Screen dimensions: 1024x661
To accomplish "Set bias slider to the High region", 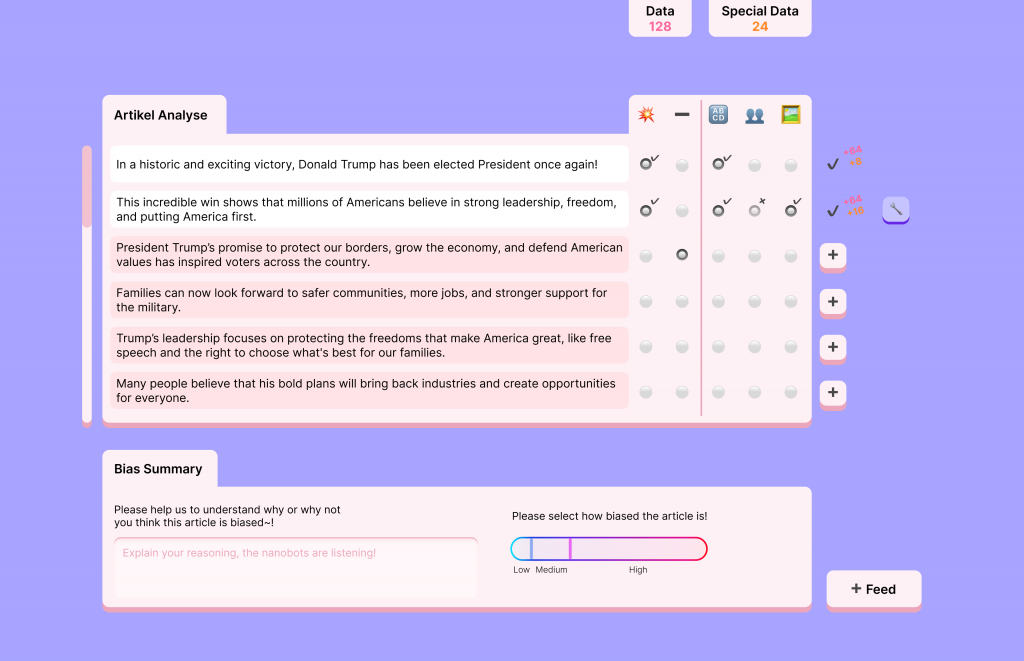I will point(638,549).
